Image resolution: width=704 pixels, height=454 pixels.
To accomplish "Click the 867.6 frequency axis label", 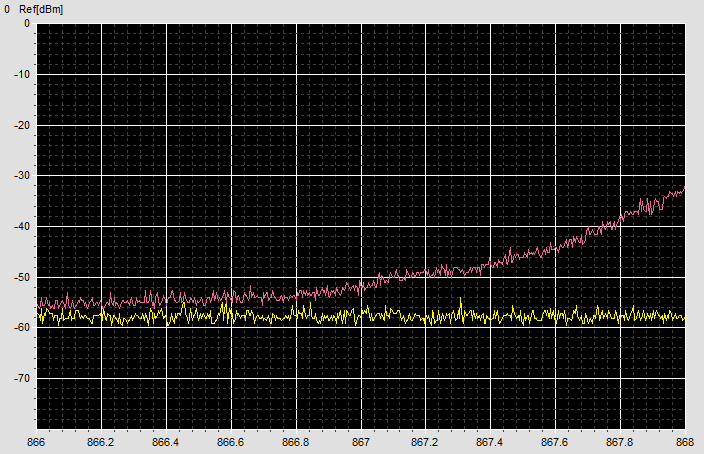I will point(555,442).
